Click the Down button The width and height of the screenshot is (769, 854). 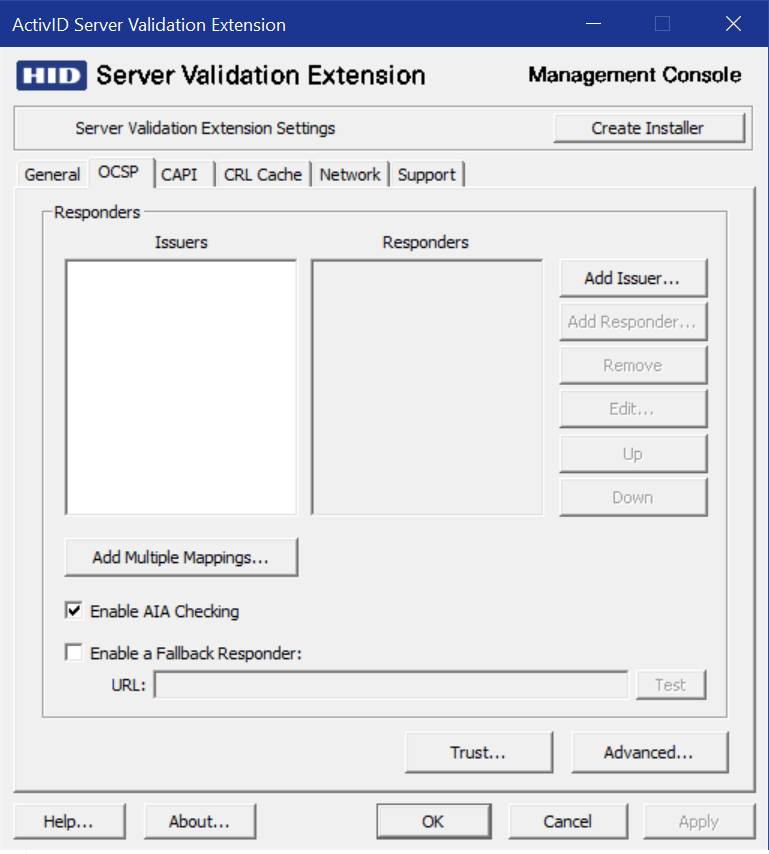point(633,497)
